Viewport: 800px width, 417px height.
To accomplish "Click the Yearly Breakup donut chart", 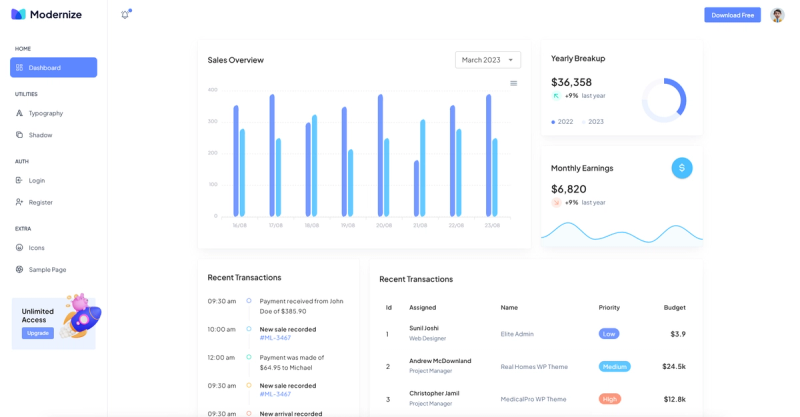I will point(664,100).
